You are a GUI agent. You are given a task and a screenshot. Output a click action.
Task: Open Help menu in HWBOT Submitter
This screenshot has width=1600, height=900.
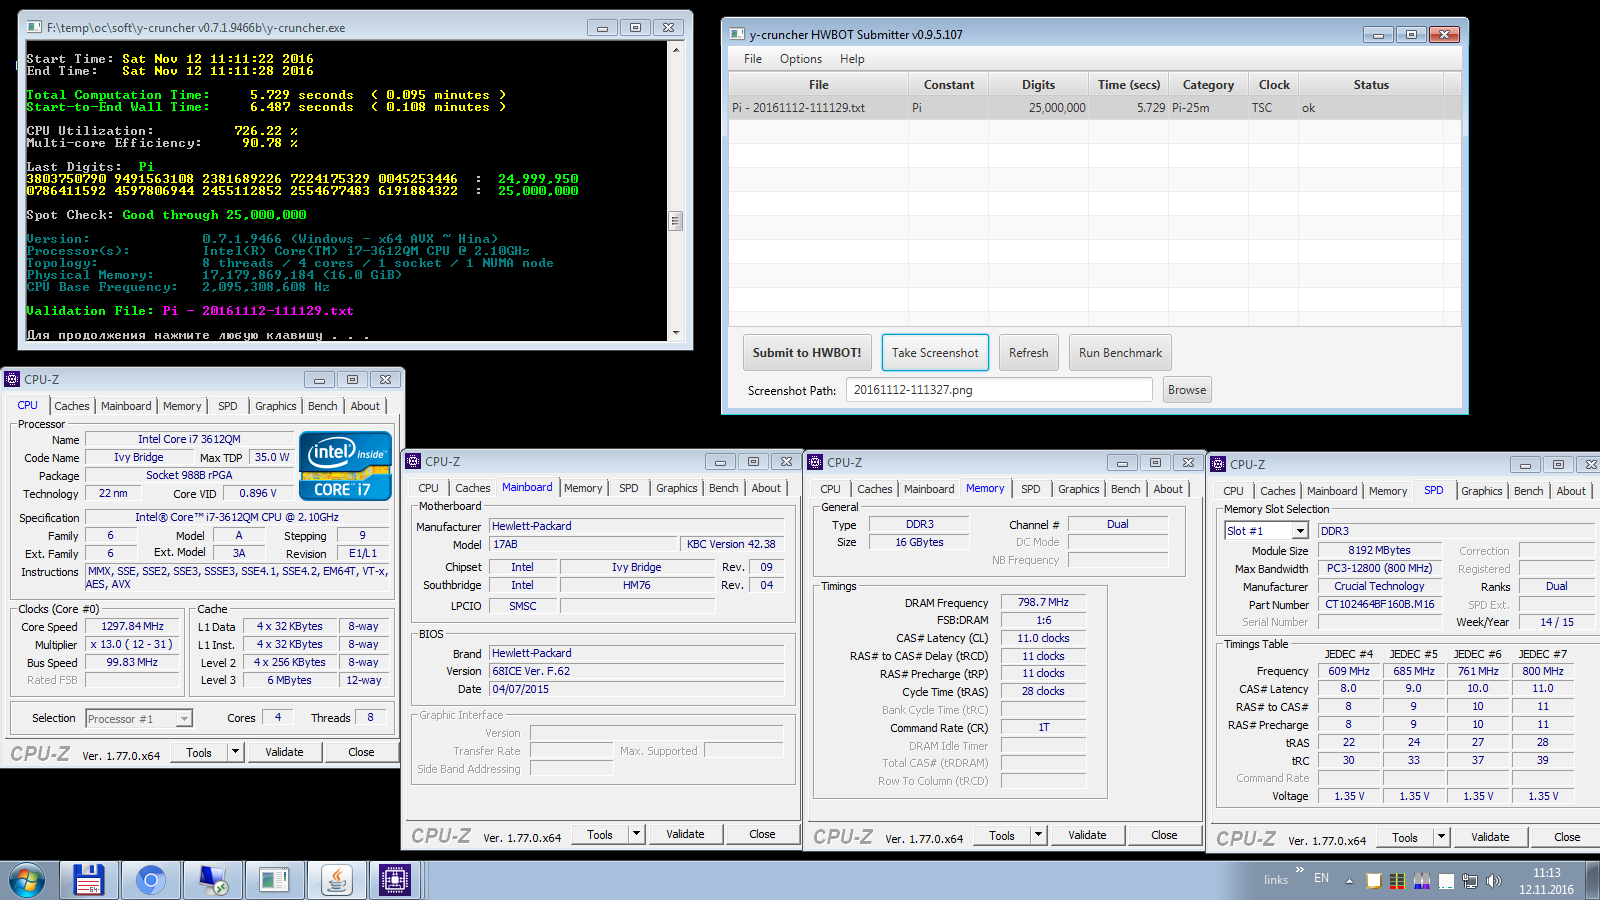tap(852, 59)
